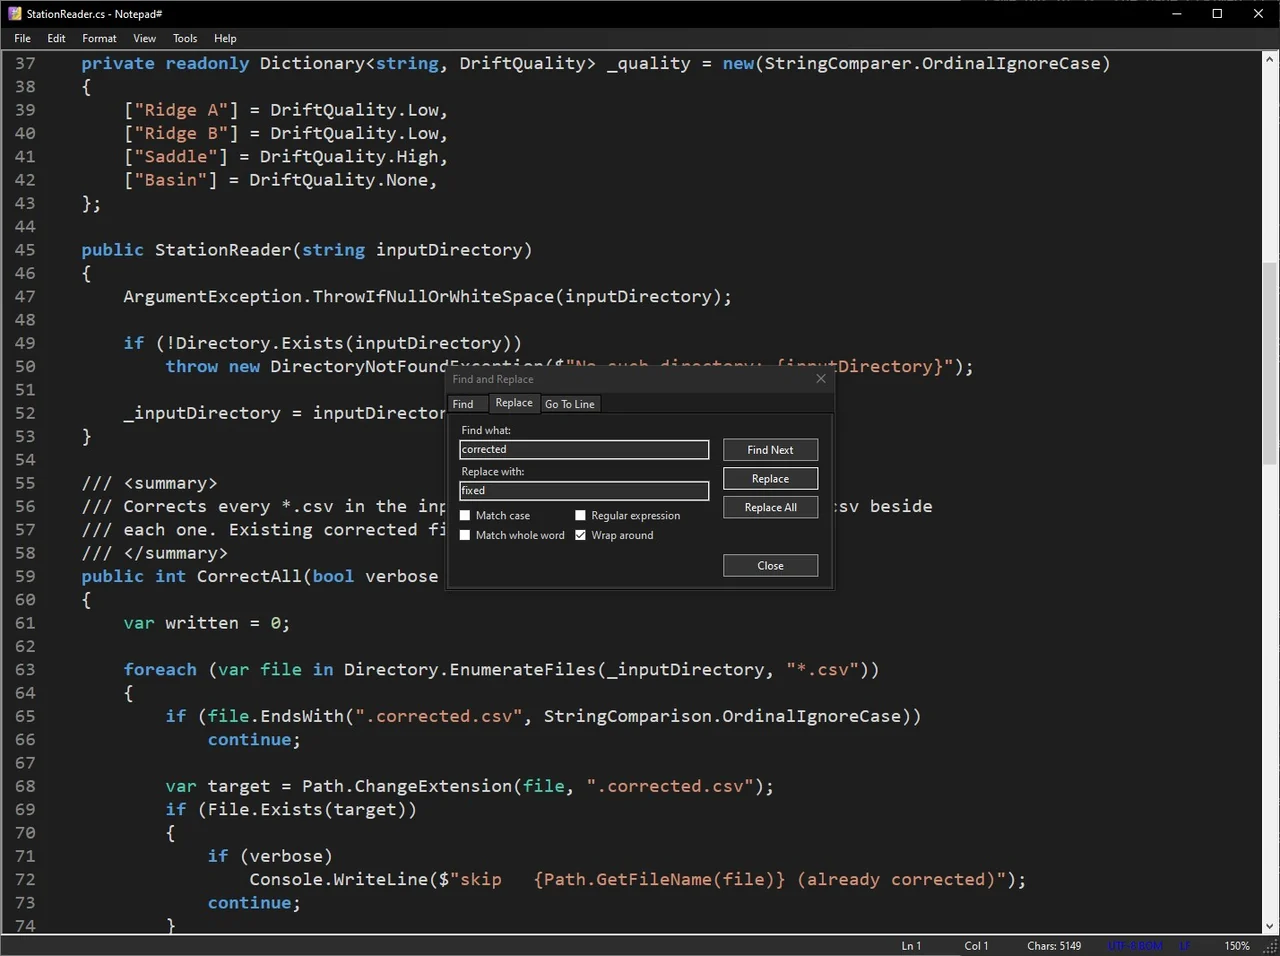Minimize the Notepad# window

tap(1176, 14)
